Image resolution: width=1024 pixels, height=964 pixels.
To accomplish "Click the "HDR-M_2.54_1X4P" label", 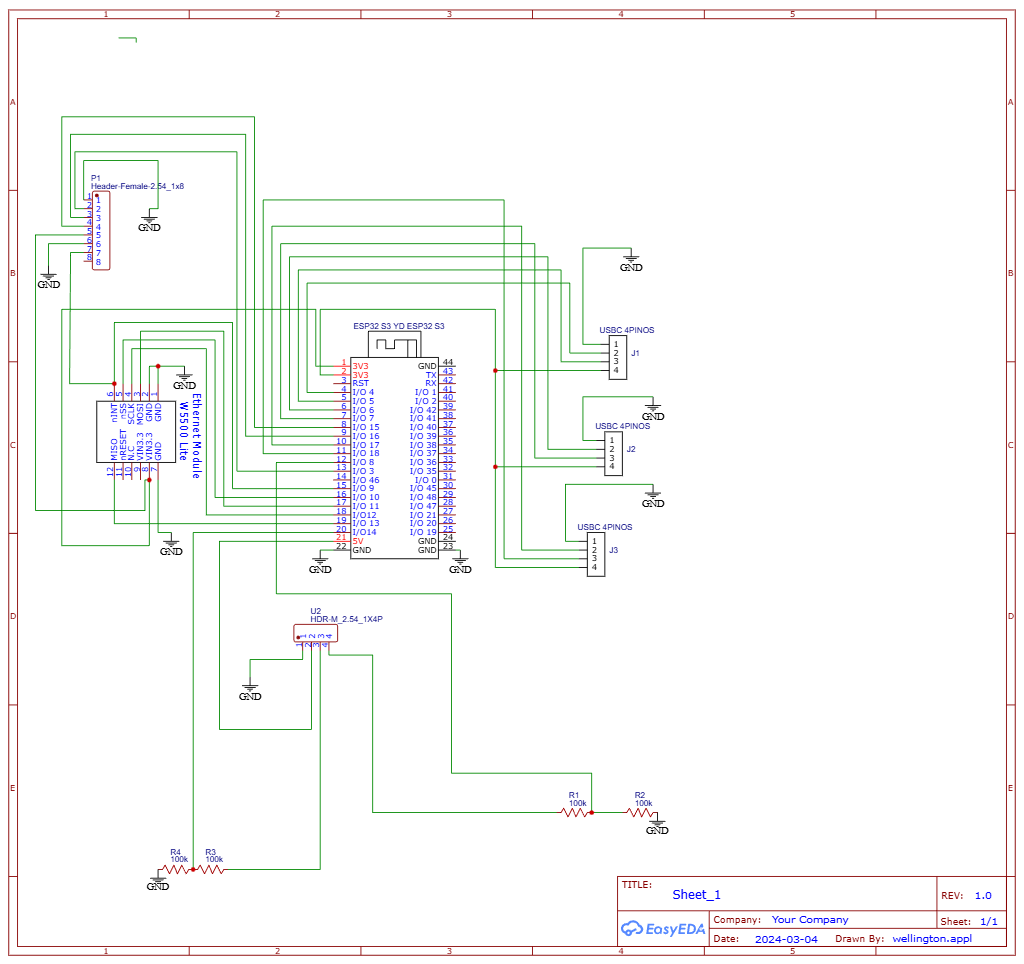I will pyautogui.click(x=346, y=619).
